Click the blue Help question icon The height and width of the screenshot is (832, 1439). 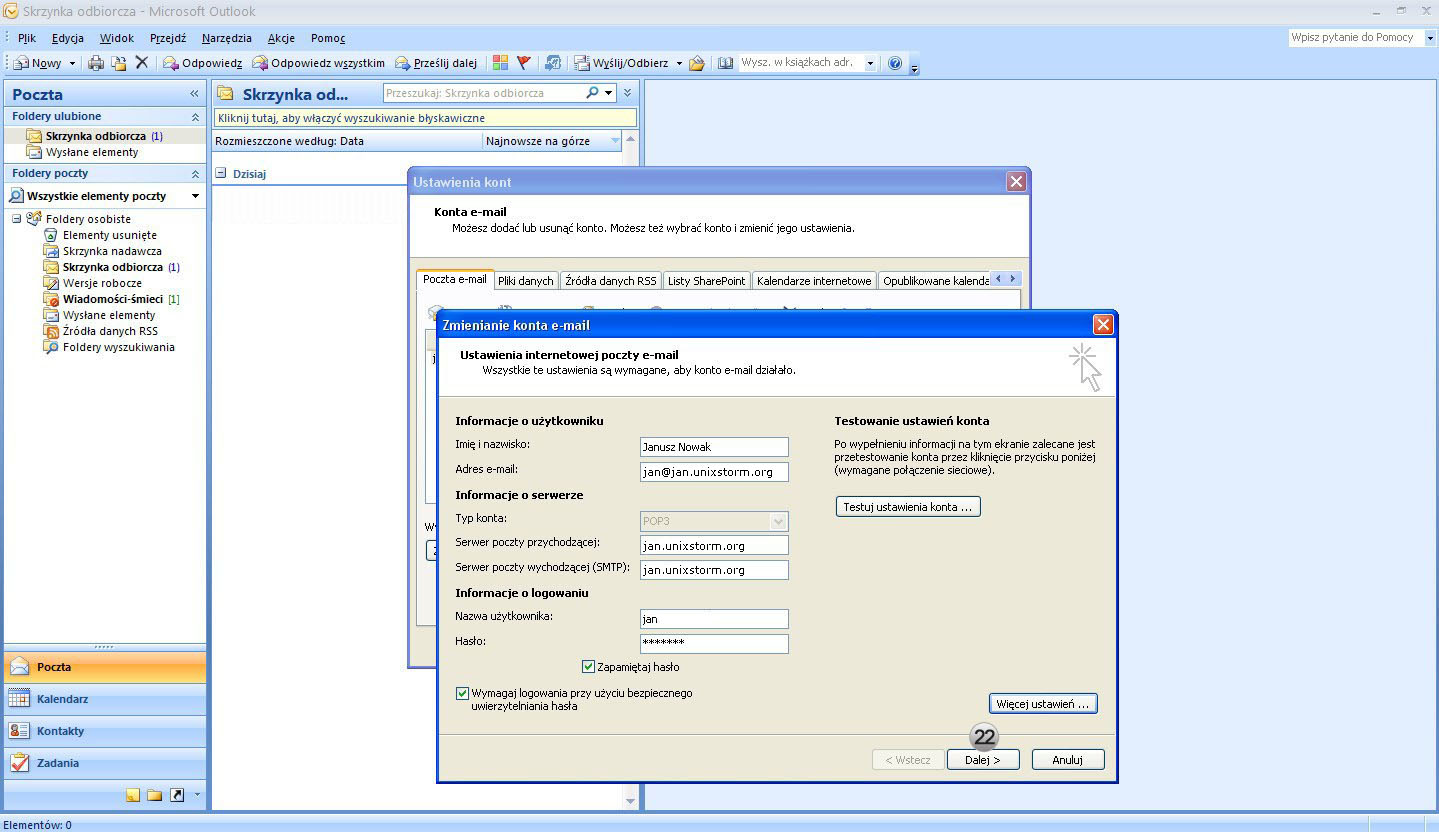pyautogui.click(x=895, y=63)
